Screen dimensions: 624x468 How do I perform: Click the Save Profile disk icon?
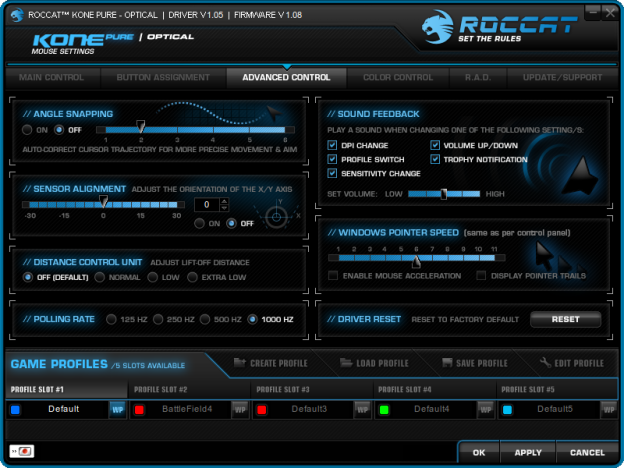pos(447,363)
